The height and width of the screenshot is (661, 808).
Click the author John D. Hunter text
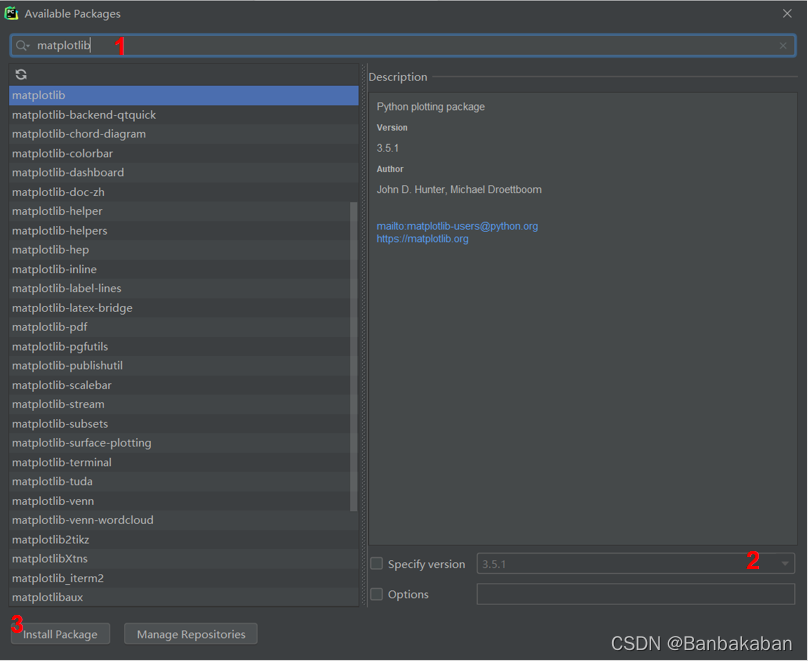pos(459,190)
